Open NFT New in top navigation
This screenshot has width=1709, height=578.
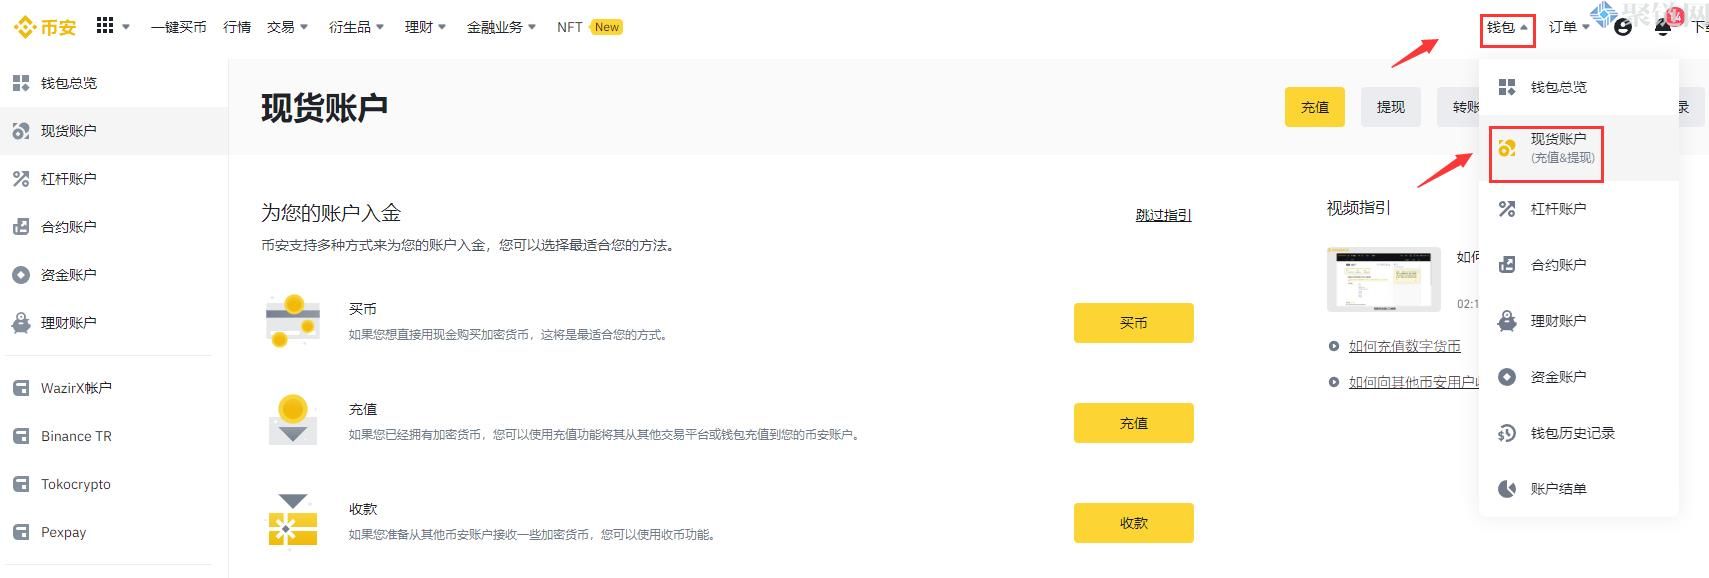[589, 27]
